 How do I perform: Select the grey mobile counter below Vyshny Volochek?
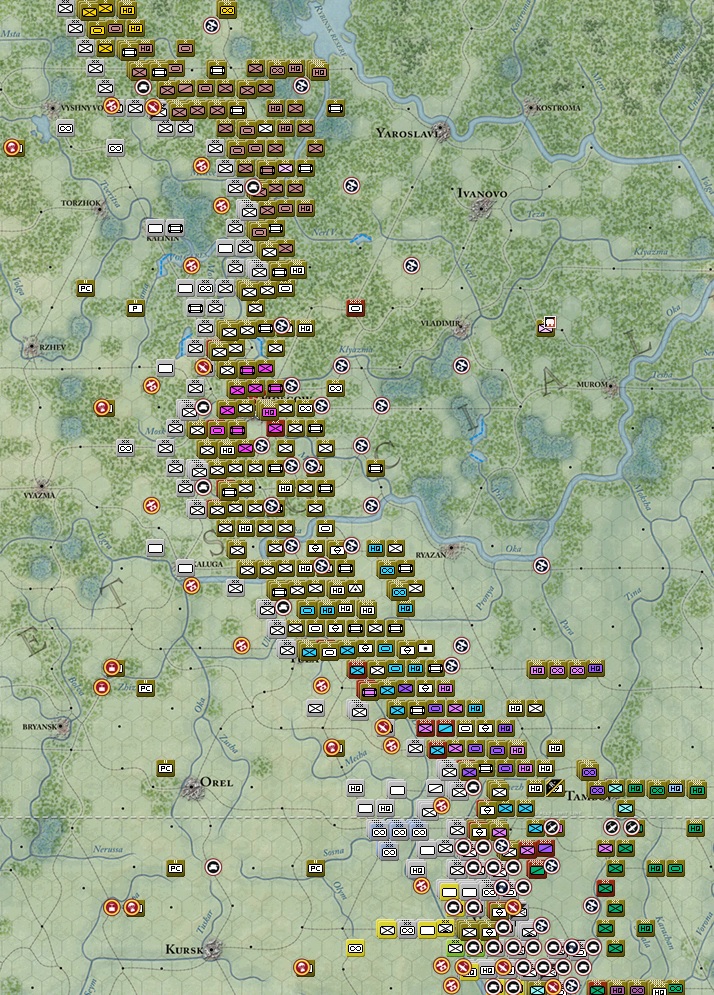click(x=65, y=128)
